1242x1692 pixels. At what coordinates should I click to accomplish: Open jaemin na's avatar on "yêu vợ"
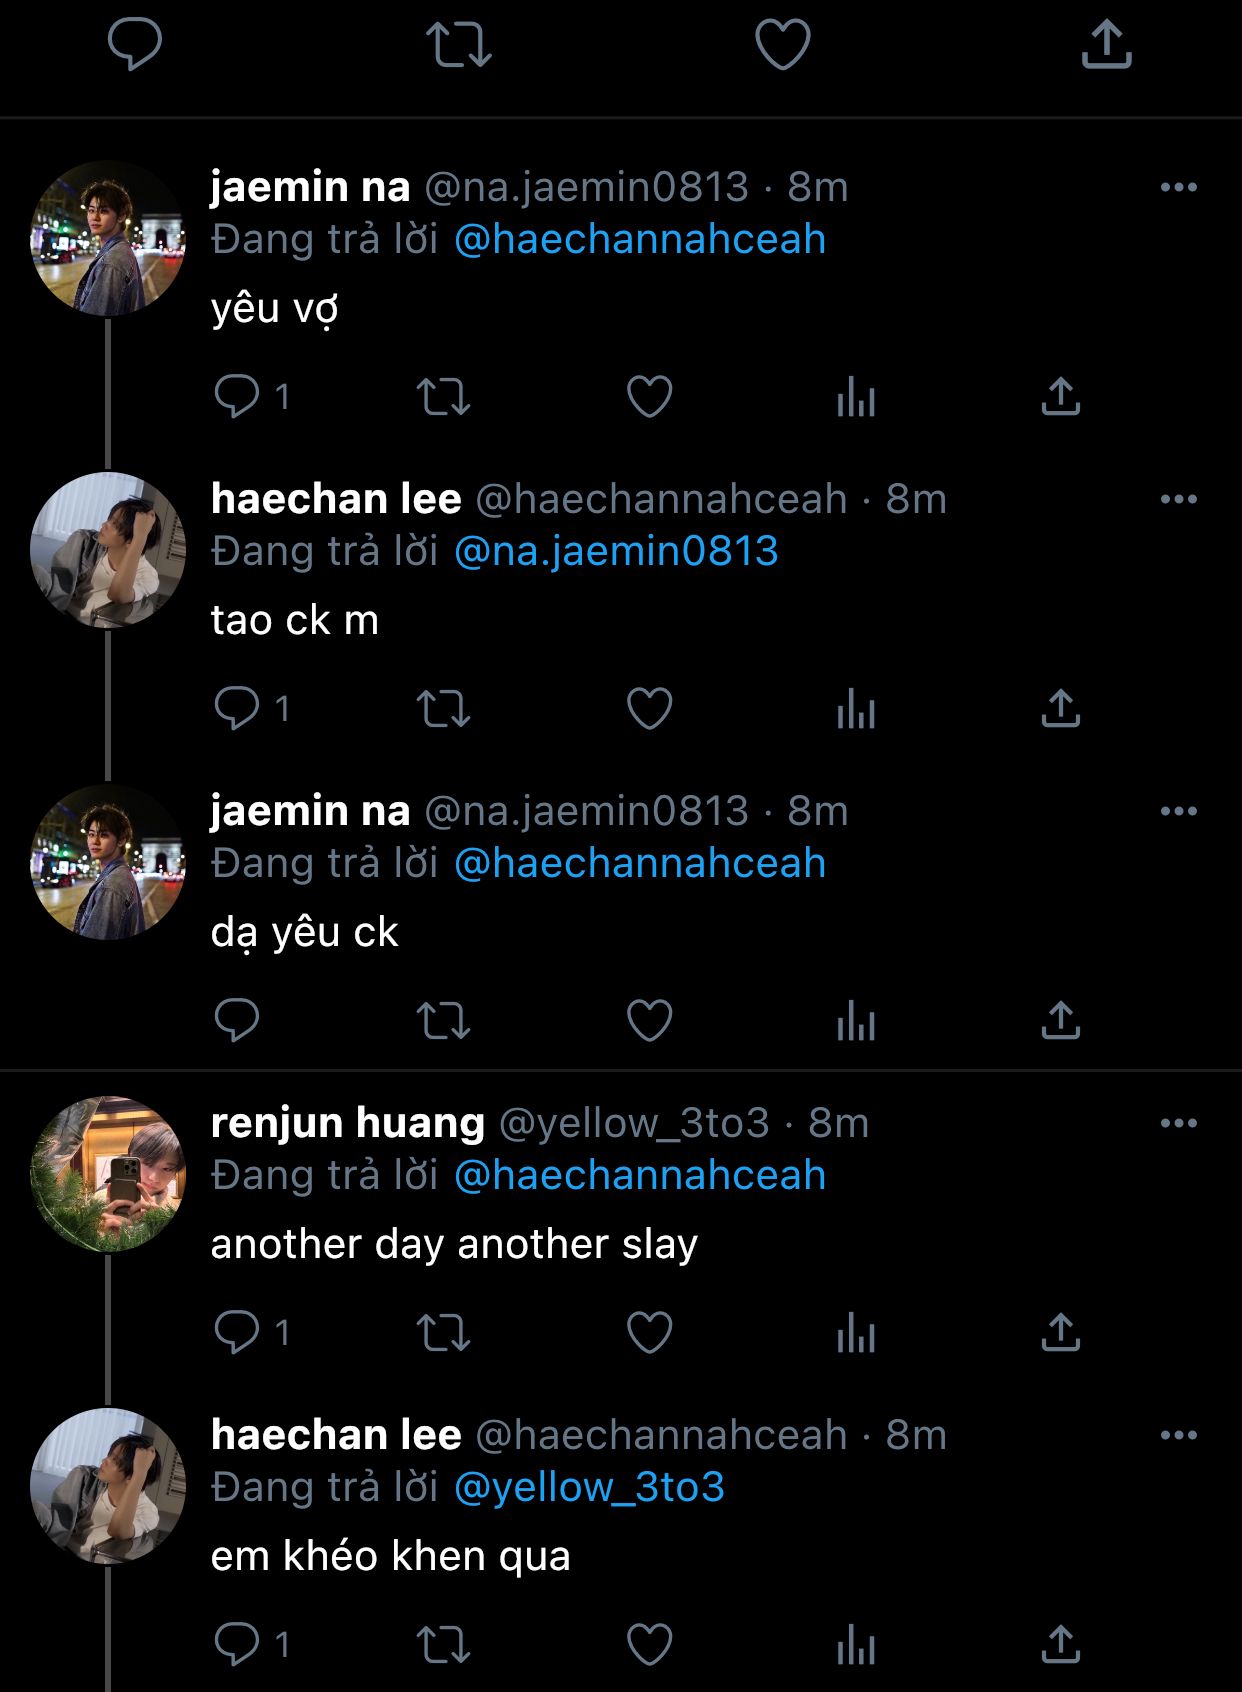[x=108, y=238]
